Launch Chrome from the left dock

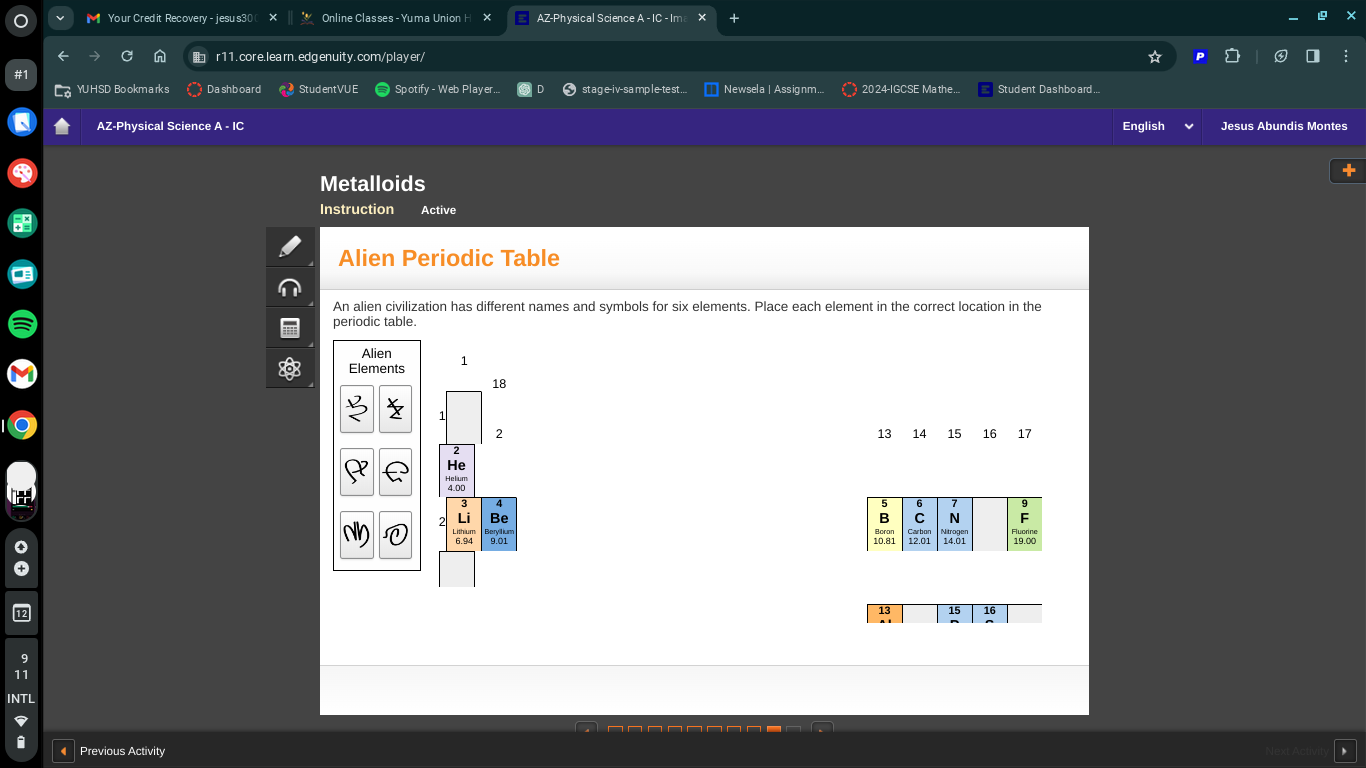[x=21, y=424]
